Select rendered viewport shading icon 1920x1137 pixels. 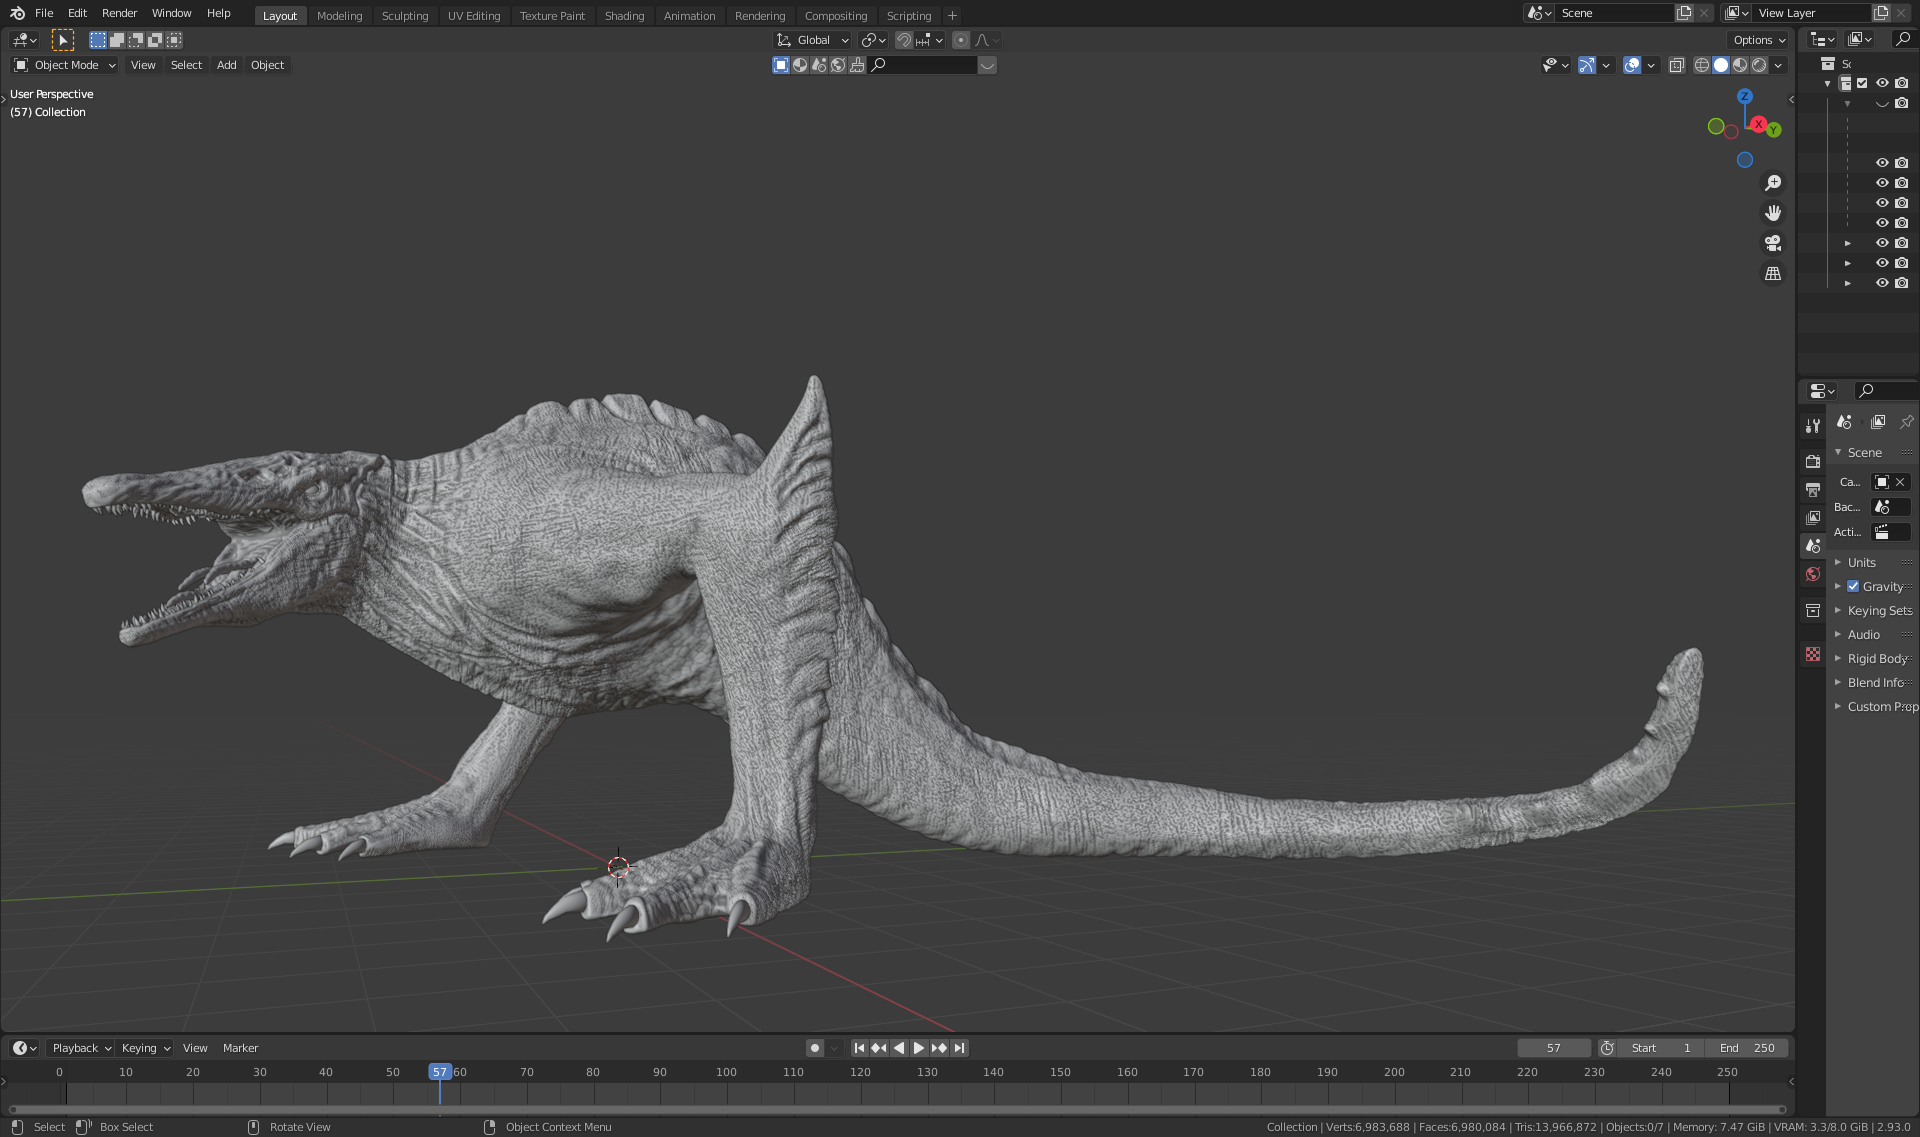(1760, 65)
